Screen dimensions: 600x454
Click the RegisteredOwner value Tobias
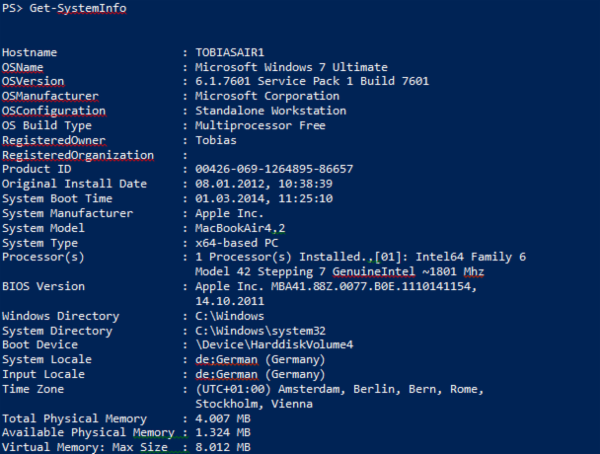point(218,140)
